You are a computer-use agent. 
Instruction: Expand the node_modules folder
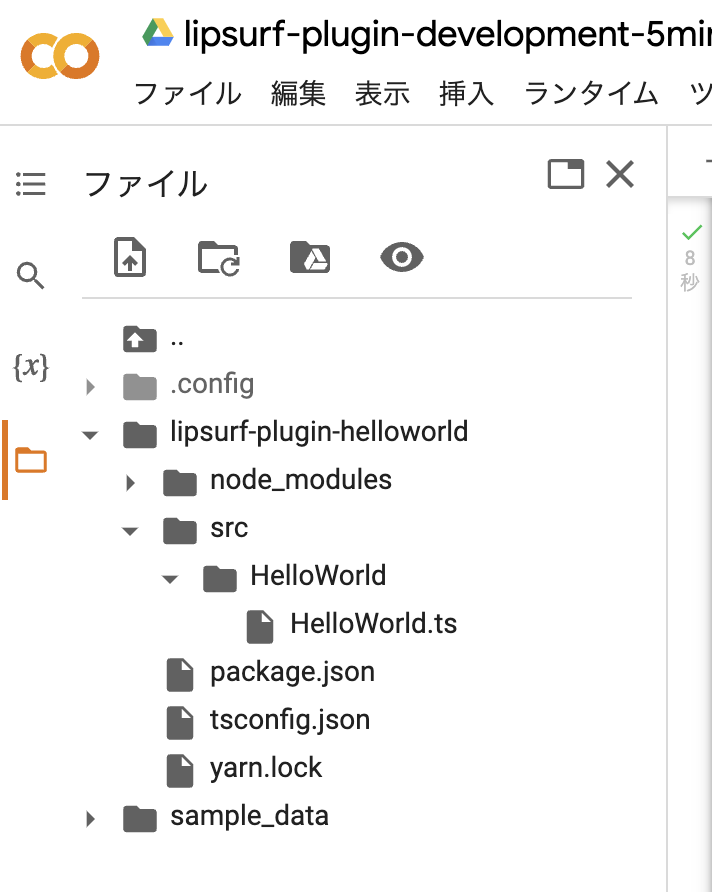tap(130, 481)
